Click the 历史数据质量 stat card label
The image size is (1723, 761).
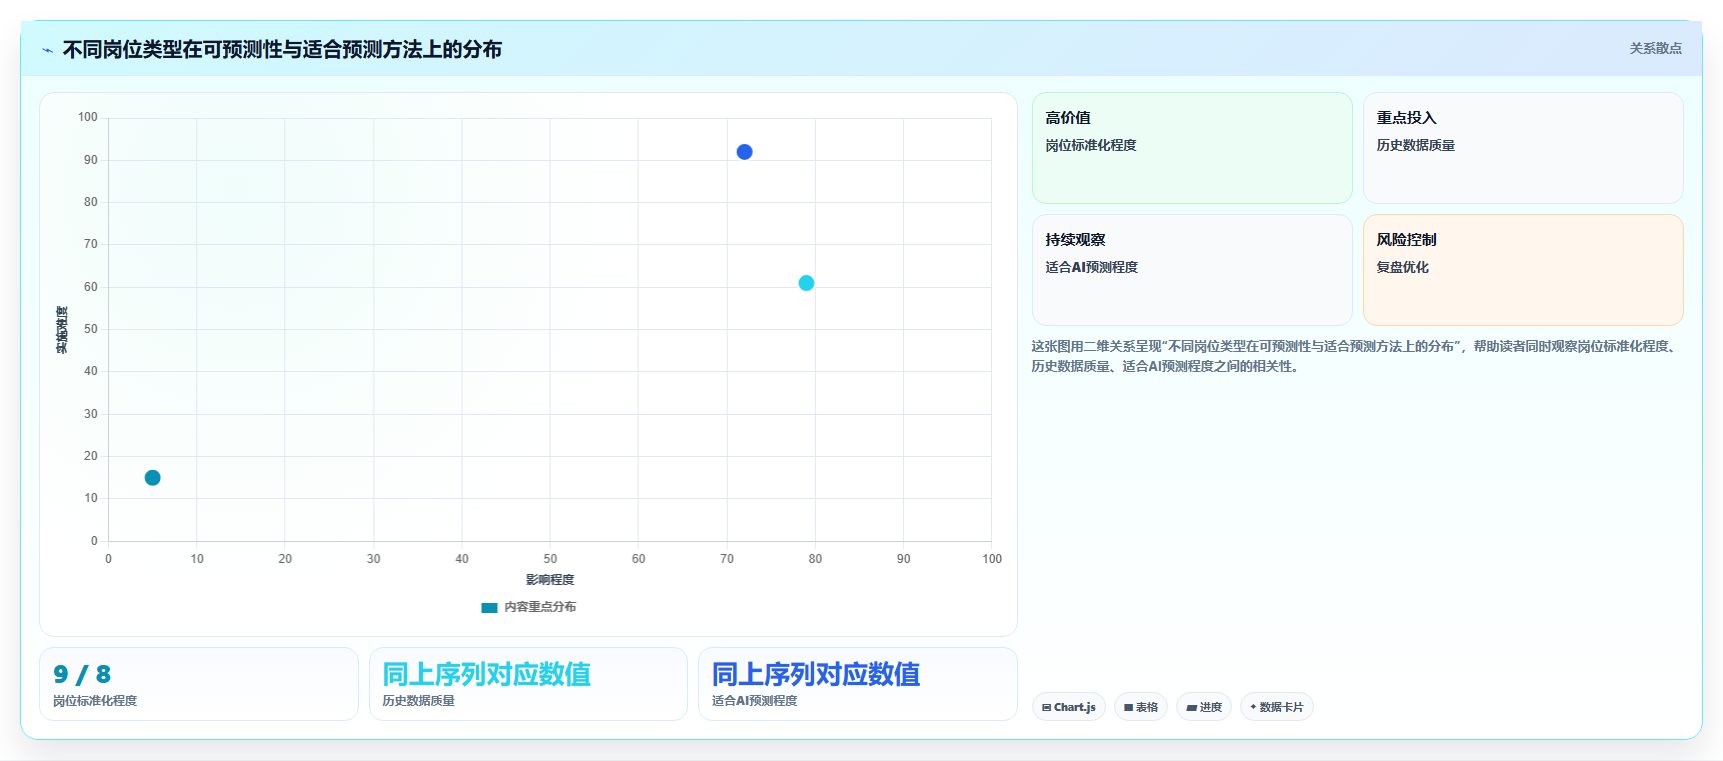pyautogui.click(x=418, y=701)
